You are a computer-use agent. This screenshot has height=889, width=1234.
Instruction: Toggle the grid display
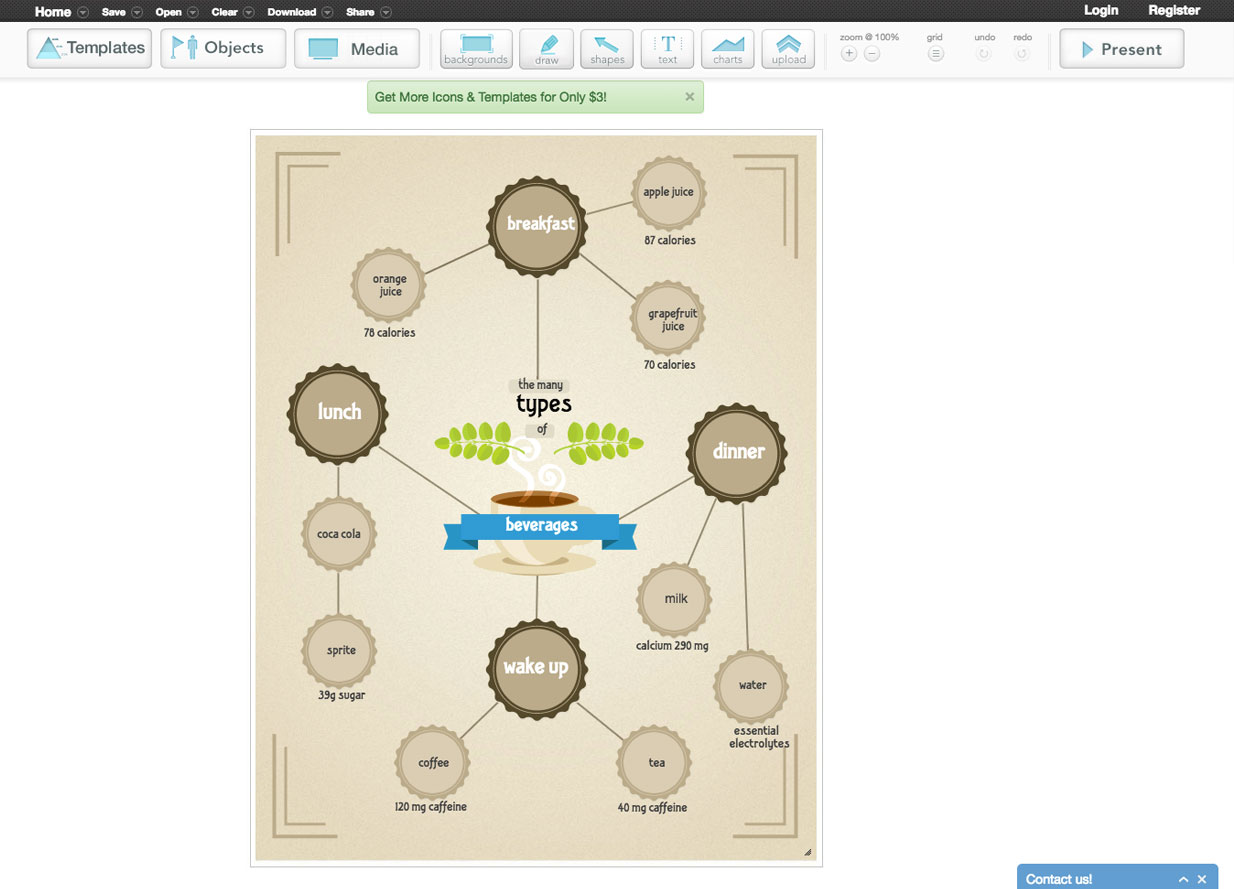(935, 54)
